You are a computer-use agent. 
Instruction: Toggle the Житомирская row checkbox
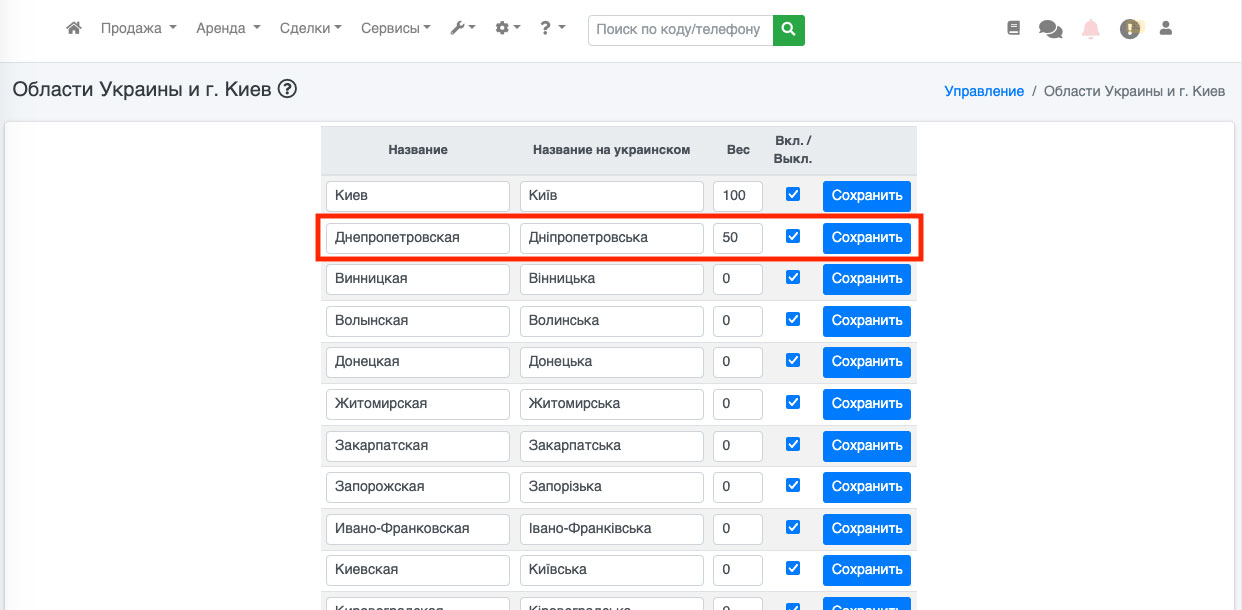(793, 402)
